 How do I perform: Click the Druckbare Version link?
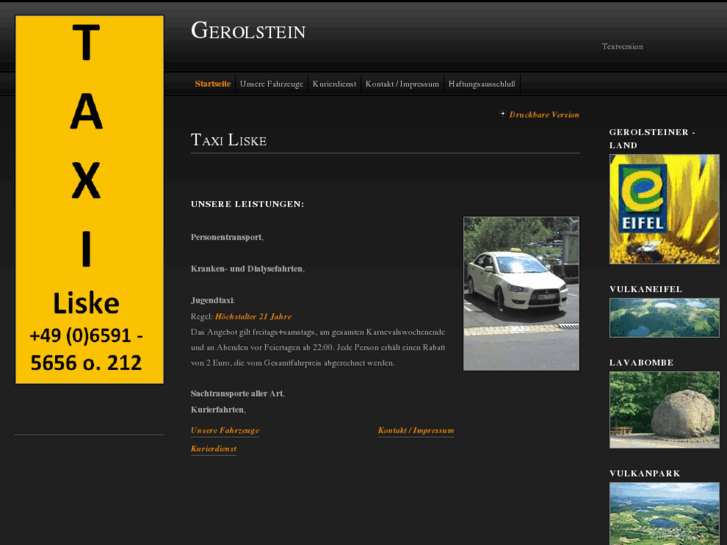tap(544, 115)
